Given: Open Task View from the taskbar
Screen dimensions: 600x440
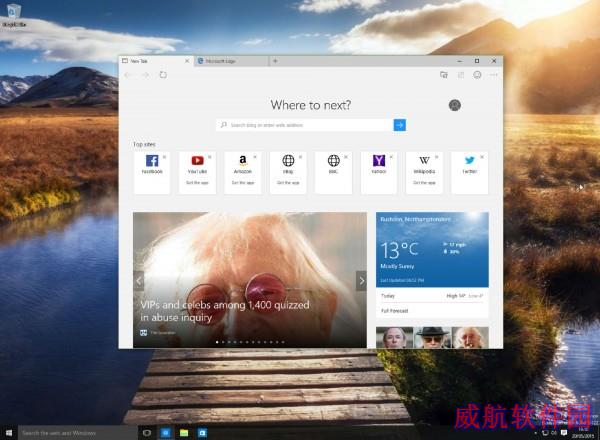Looking at the screenshot, I should tap(147, 433).
